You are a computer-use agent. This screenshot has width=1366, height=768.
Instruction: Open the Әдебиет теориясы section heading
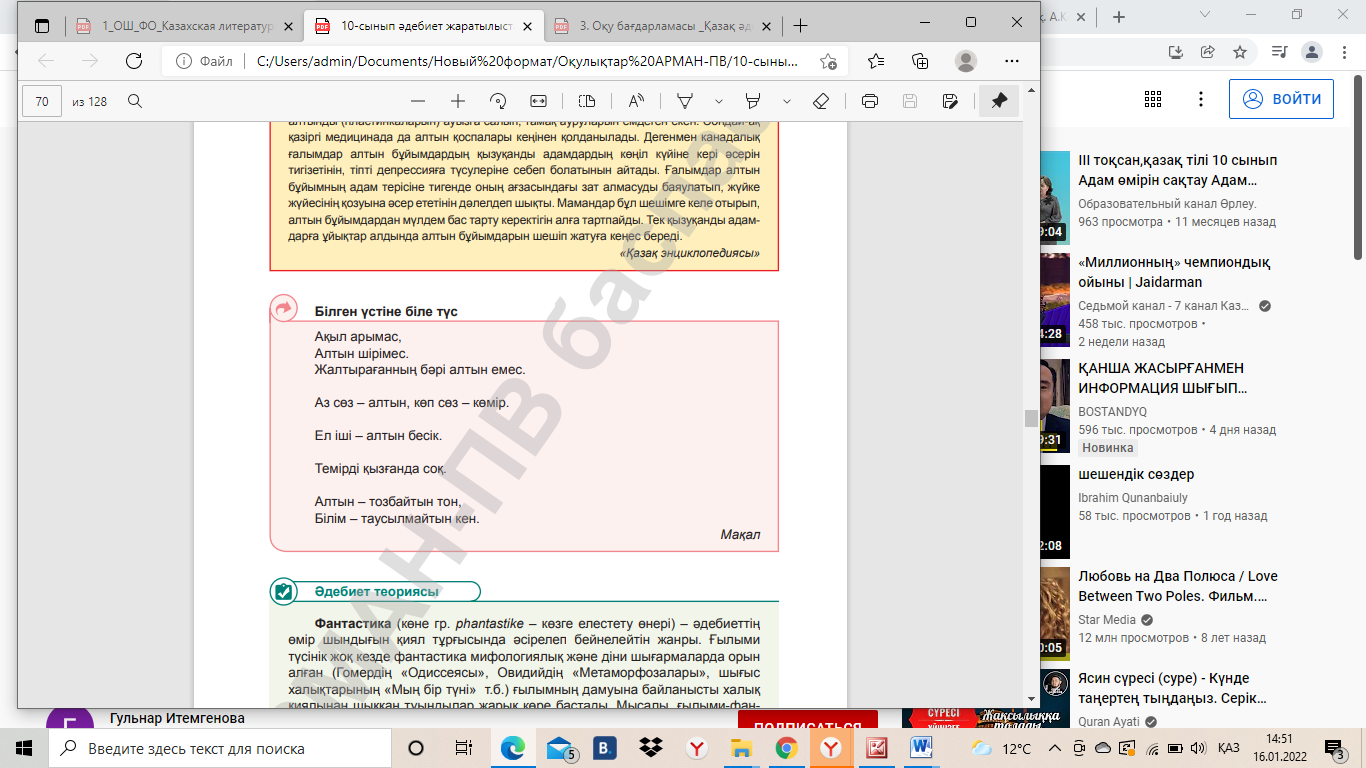[x=377, y=592]
